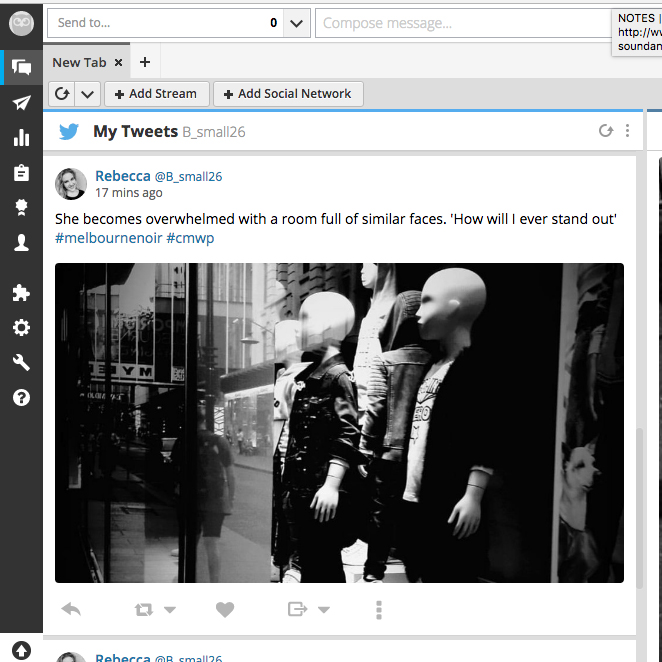Open the Publisher paper plane icon

pos(21,103)
